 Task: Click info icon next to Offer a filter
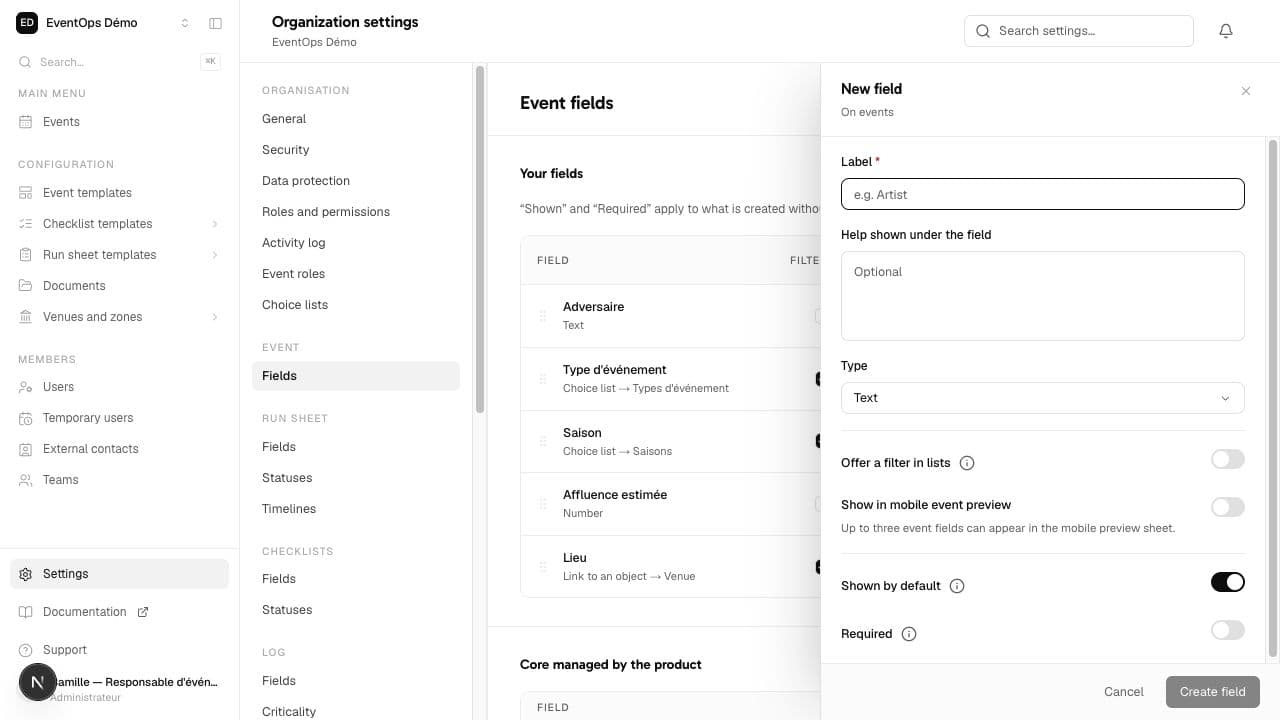pyautogui.click(x=967, y=463)
